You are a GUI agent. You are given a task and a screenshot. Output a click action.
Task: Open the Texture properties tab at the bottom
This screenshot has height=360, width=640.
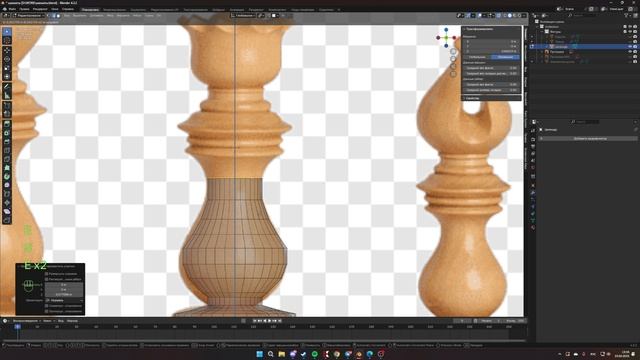click(x=533, y=227)
